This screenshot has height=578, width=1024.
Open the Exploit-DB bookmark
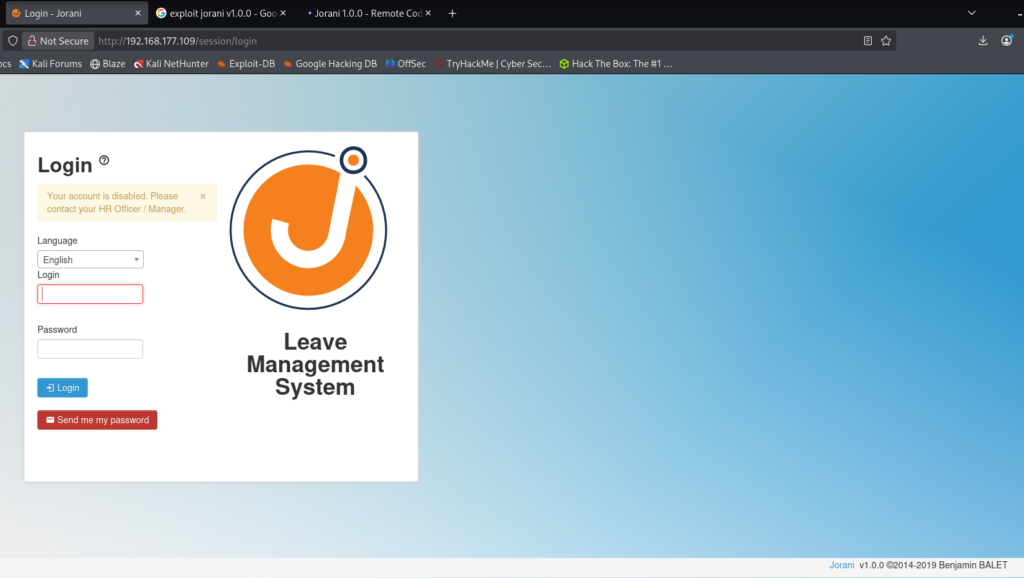click(245, 64)
